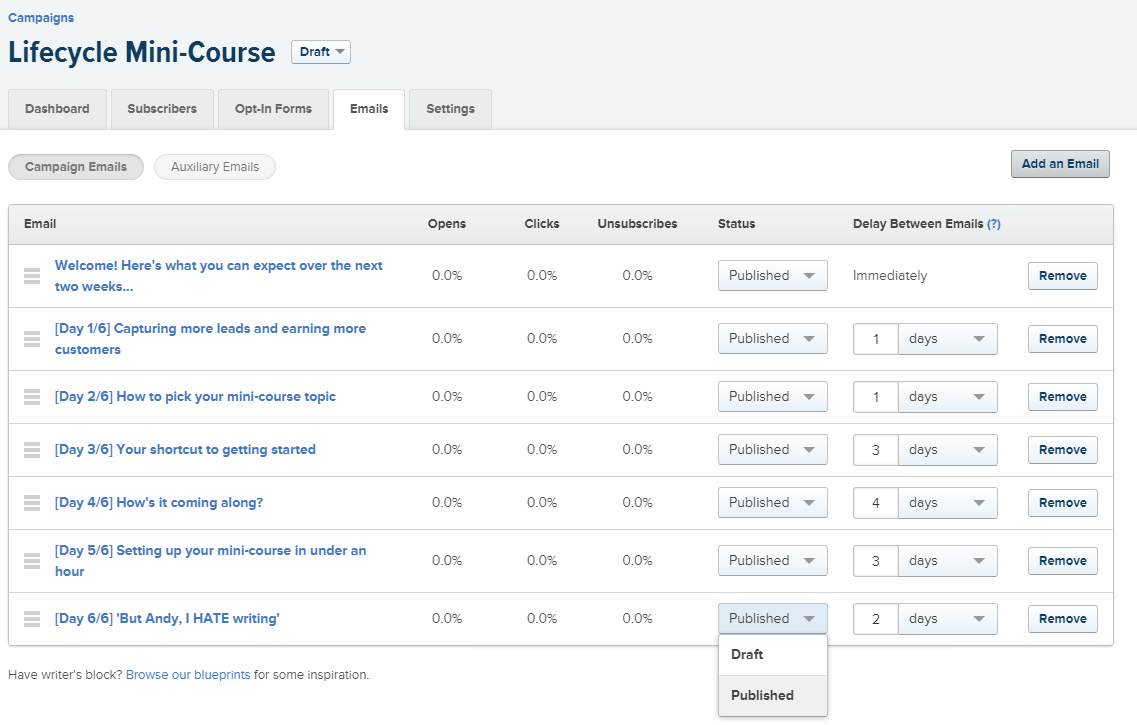Open days unit dropdown for Day 2/6 email
This screenshot has width=1137, height=725.
(948, 397)
